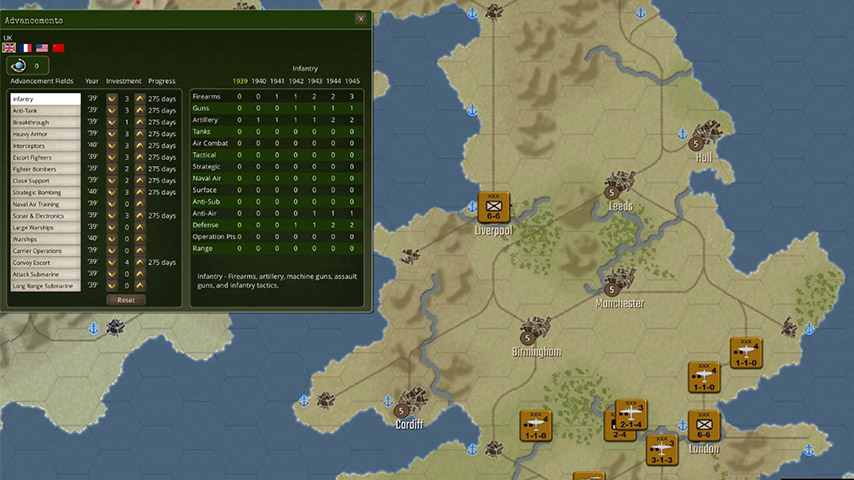
Task: Decrease Anti-Tank investment
Action: pyautogui.click(x=112, y=110)
